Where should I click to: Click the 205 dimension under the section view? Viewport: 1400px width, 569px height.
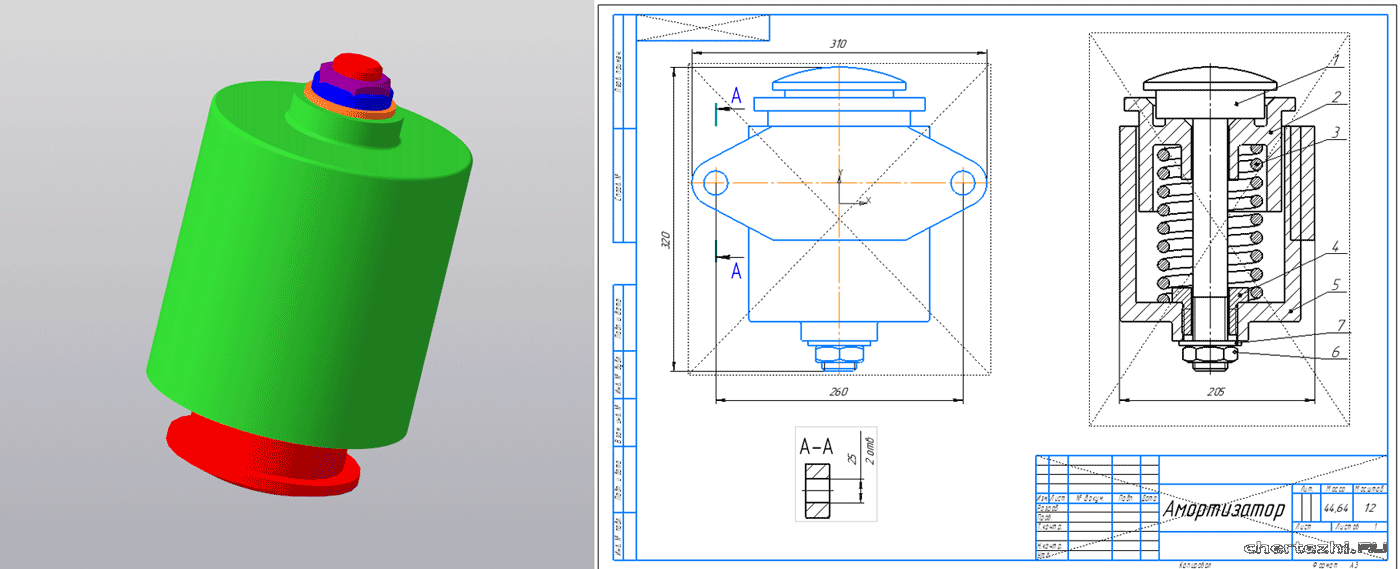[x=1216, y=393]
